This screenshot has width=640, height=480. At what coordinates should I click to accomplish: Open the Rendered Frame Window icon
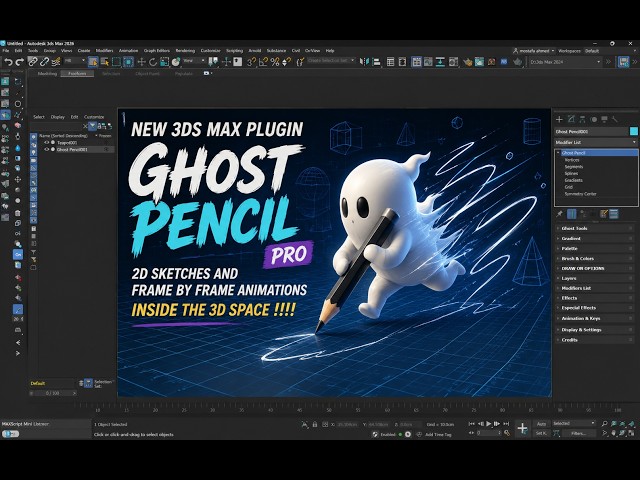pos(479,62)
